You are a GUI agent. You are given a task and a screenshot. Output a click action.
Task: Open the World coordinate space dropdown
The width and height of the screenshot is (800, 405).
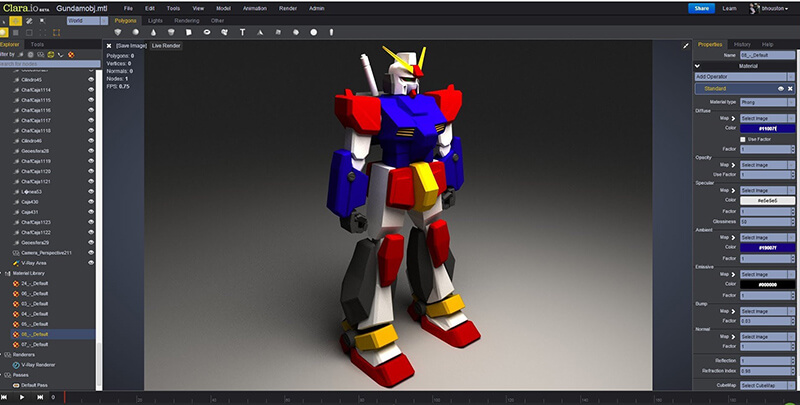87,21
